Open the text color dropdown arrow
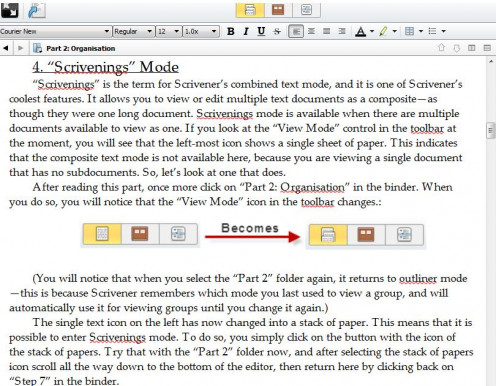This screenshot has height=386, width=496. [x=372, y=31]
